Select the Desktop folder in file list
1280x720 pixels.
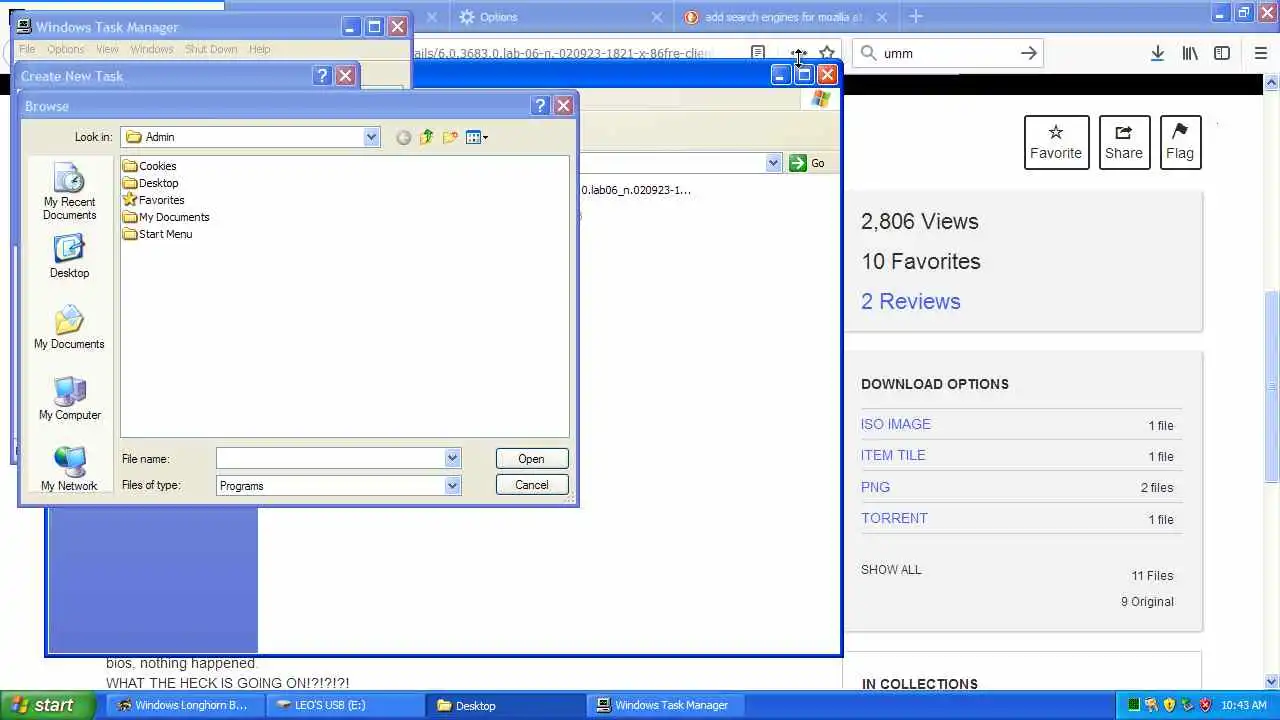click(150, 183)
